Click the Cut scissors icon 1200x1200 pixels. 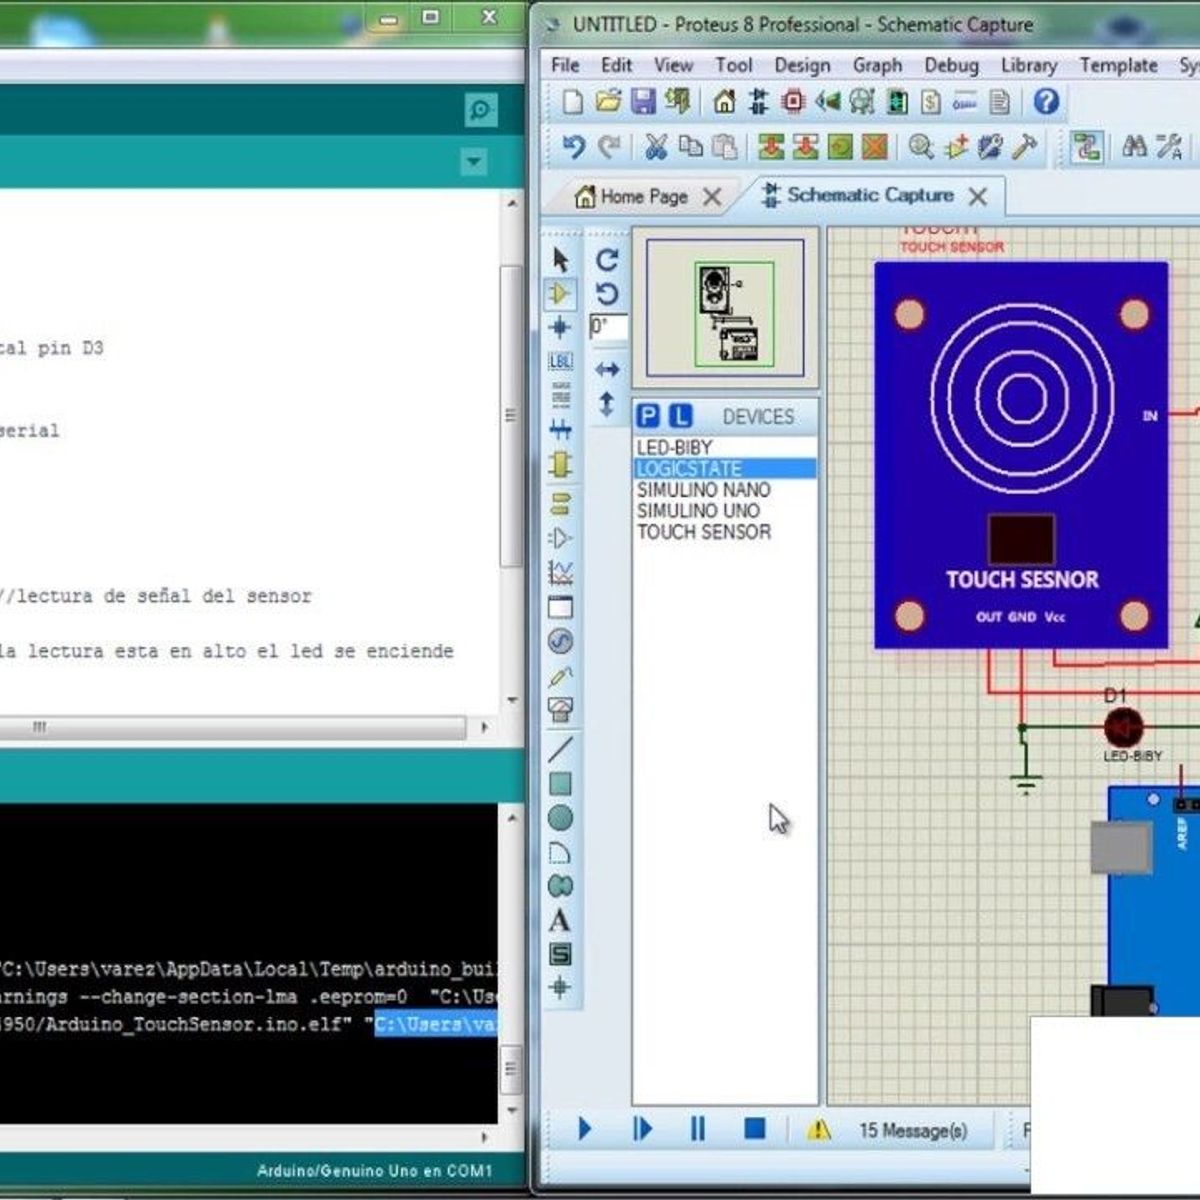coord(656,147)
